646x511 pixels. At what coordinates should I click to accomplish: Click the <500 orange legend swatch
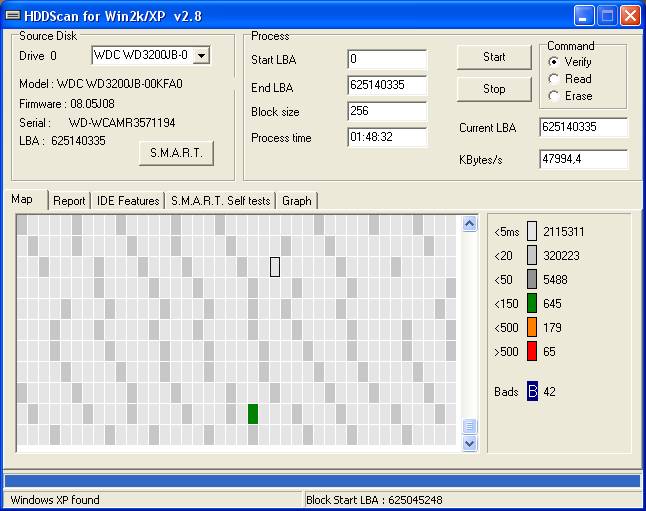click(532, 327)
